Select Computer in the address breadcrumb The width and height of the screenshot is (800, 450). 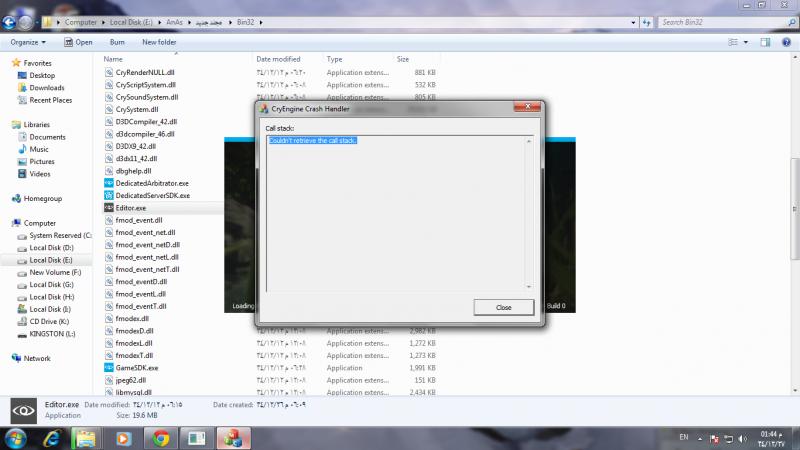[x=81, y=22]
